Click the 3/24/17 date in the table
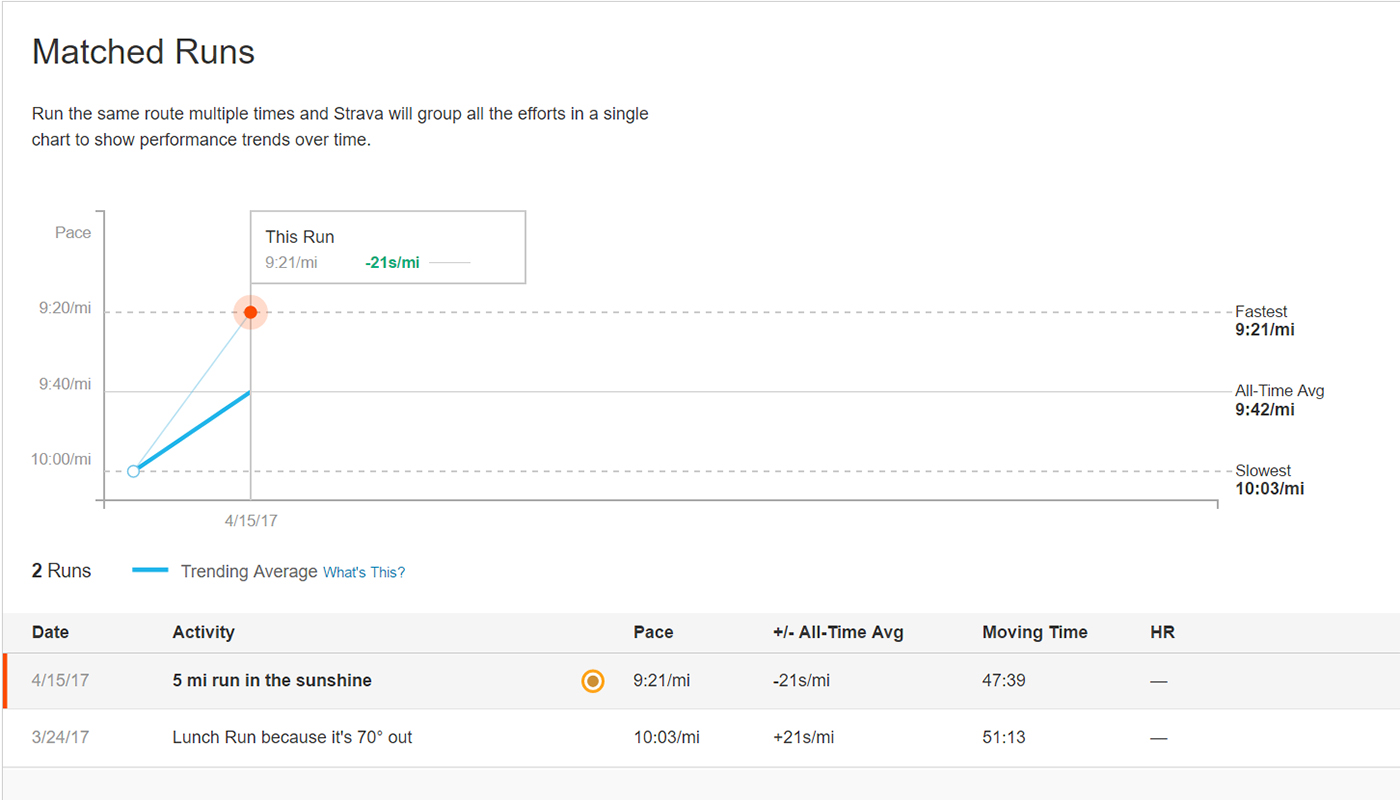This screenshot has height=800, width=1400. (60, 737)
